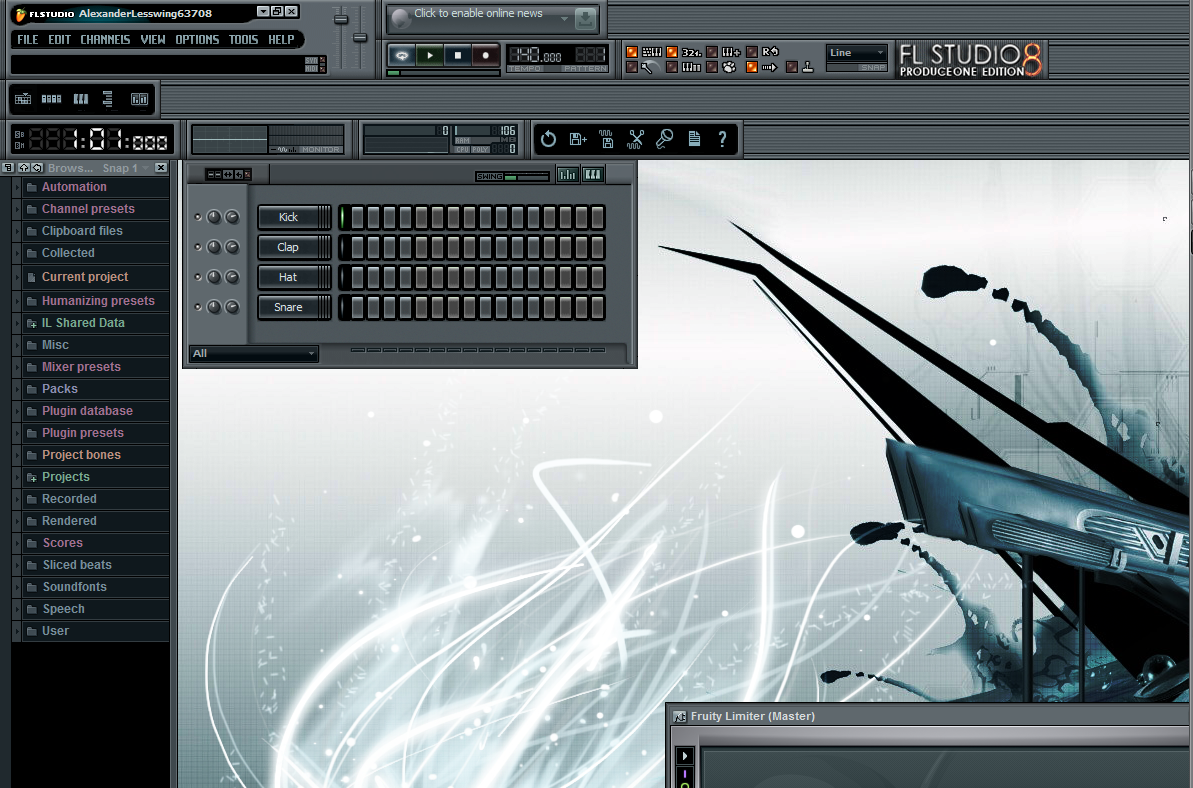Click the render wave file icon
The image size is (1193, 788).
606,139
